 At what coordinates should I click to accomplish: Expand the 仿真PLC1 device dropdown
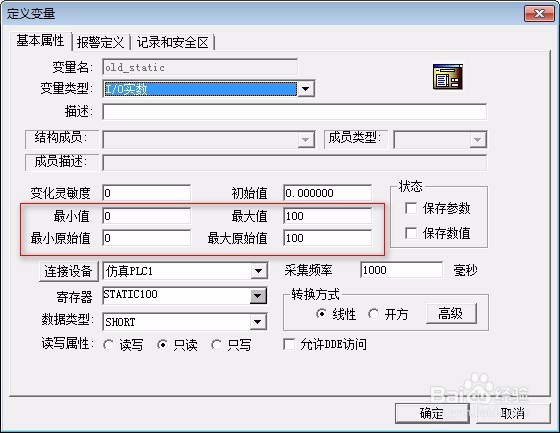259,271
